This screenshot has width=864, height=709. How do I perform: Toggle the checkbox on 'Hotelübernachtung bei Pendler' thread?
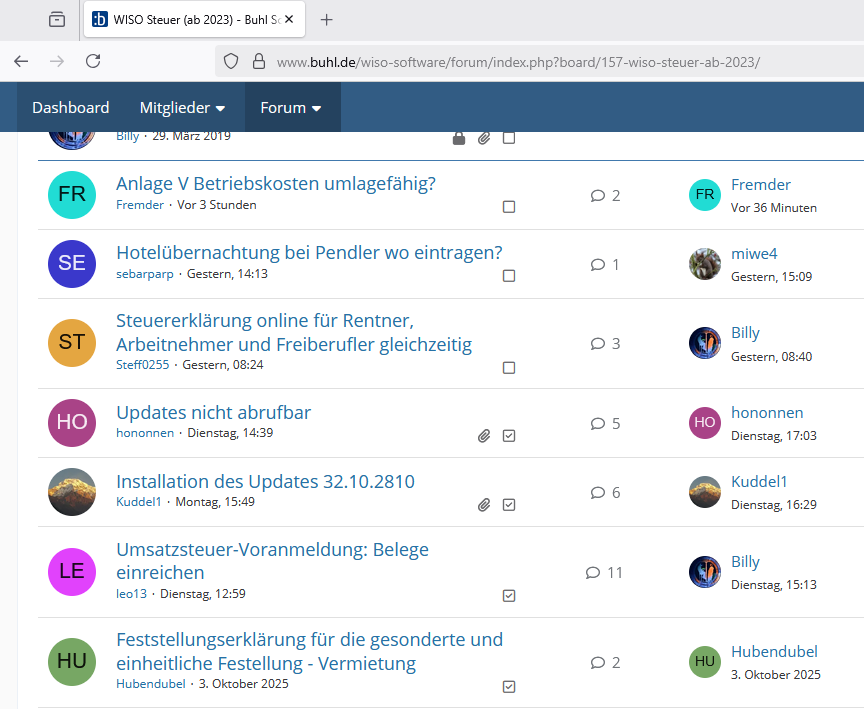click(509, 276)
